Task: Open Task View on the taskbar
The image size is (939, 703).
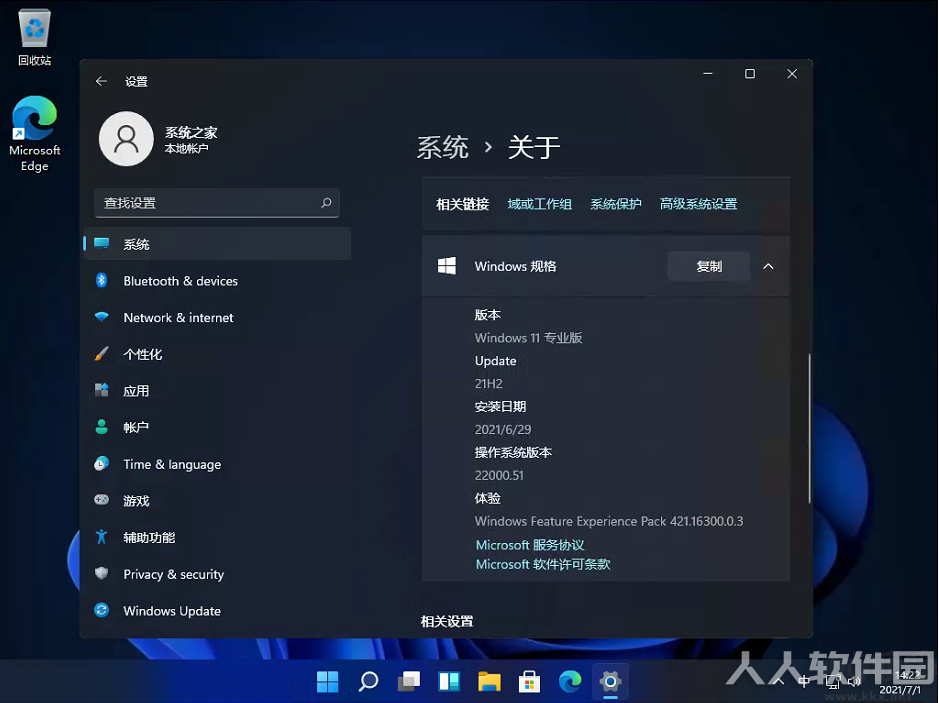Action: pos(408,681)
